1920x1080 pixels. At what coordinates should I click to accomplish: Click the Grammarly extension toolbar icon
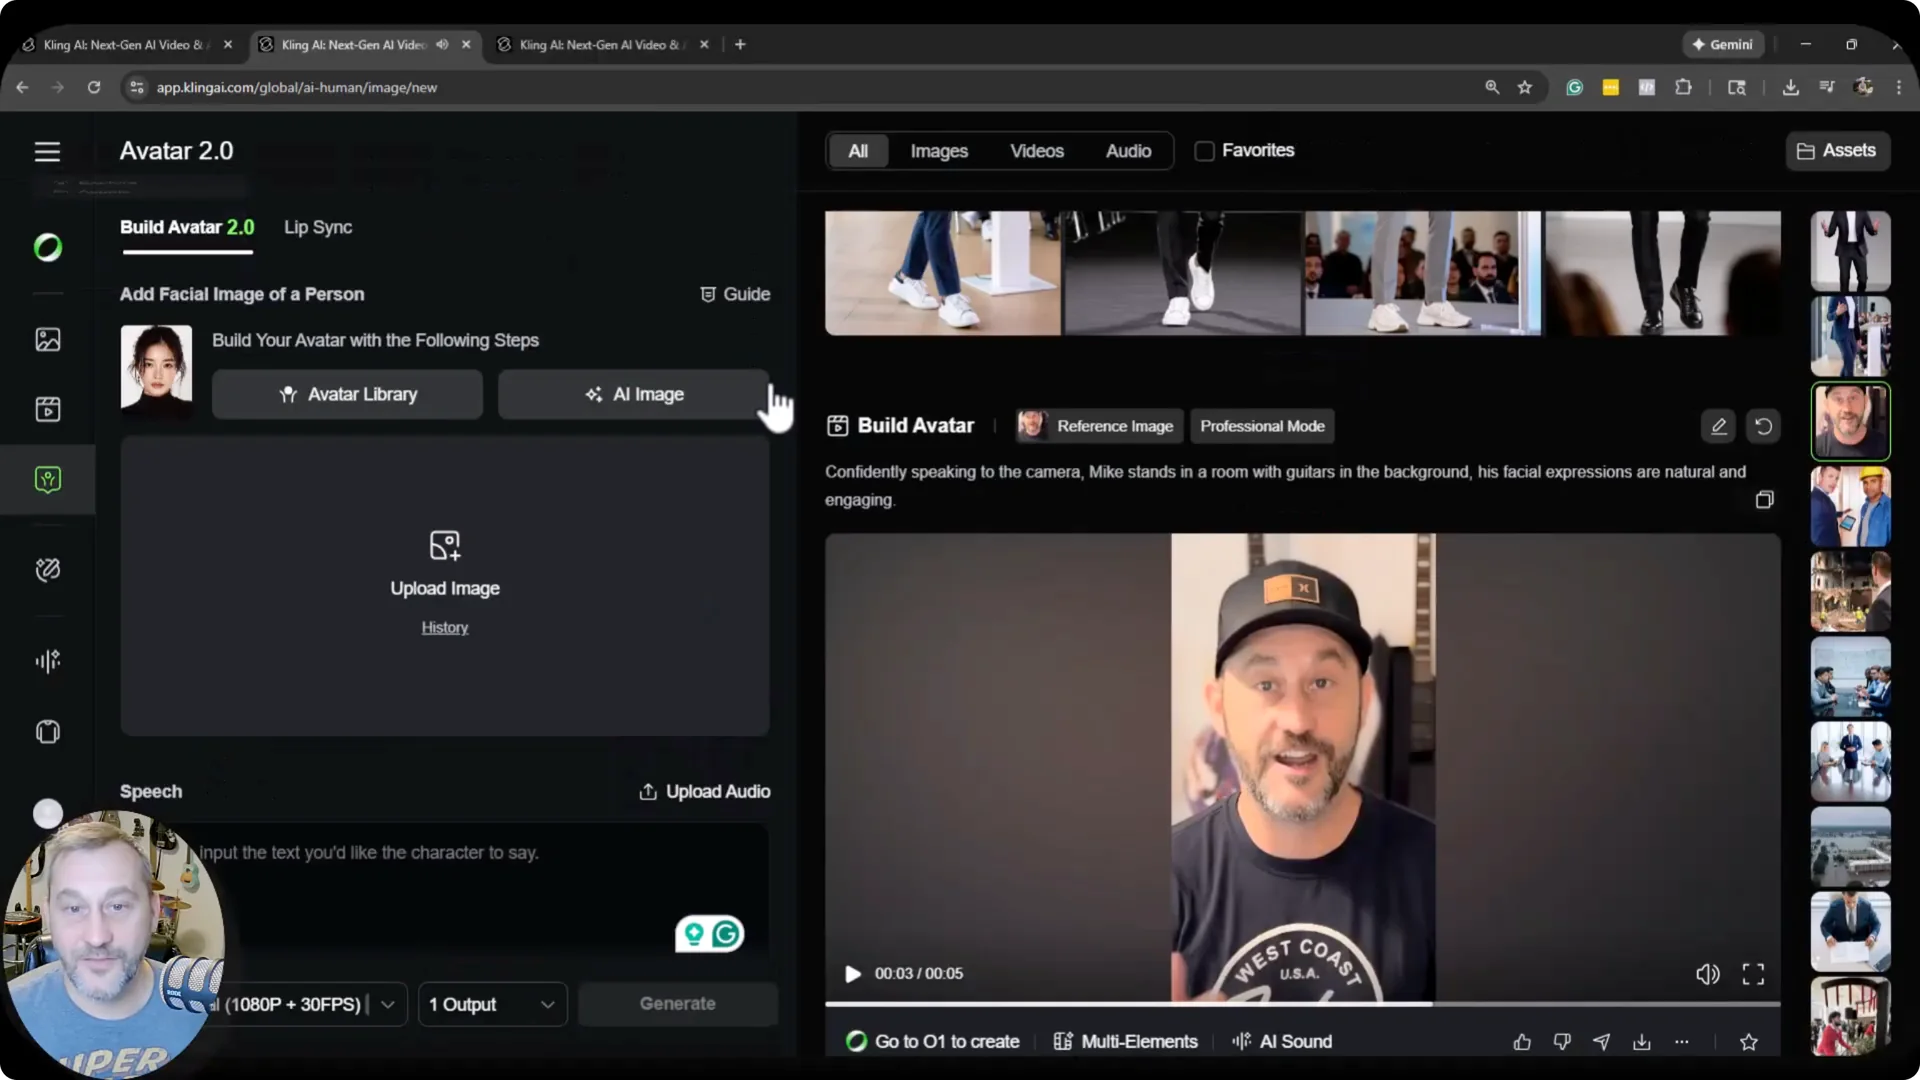pyautogui.click(x=1574, y=87)
